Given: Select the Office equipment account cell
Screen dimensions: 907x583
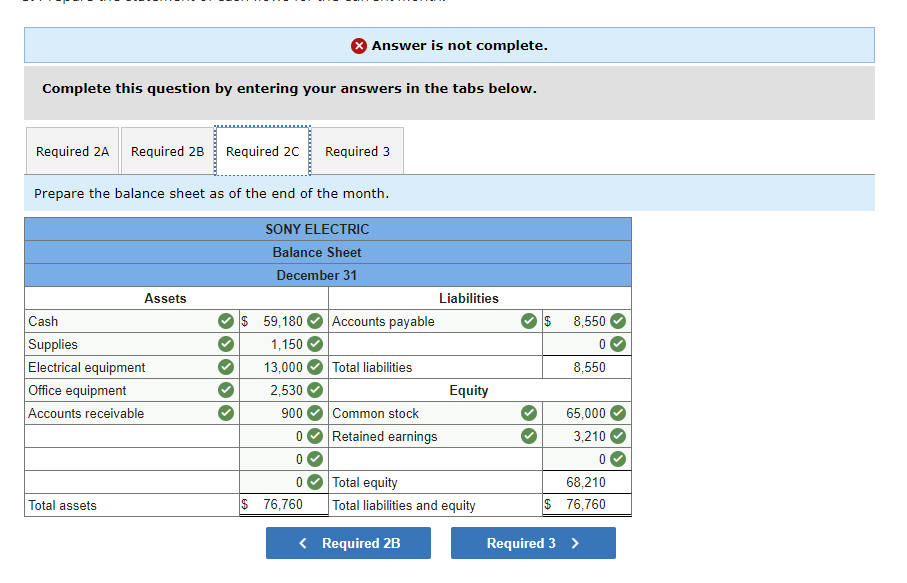Looking at the screenshot, I should click(x=132, y=390).
